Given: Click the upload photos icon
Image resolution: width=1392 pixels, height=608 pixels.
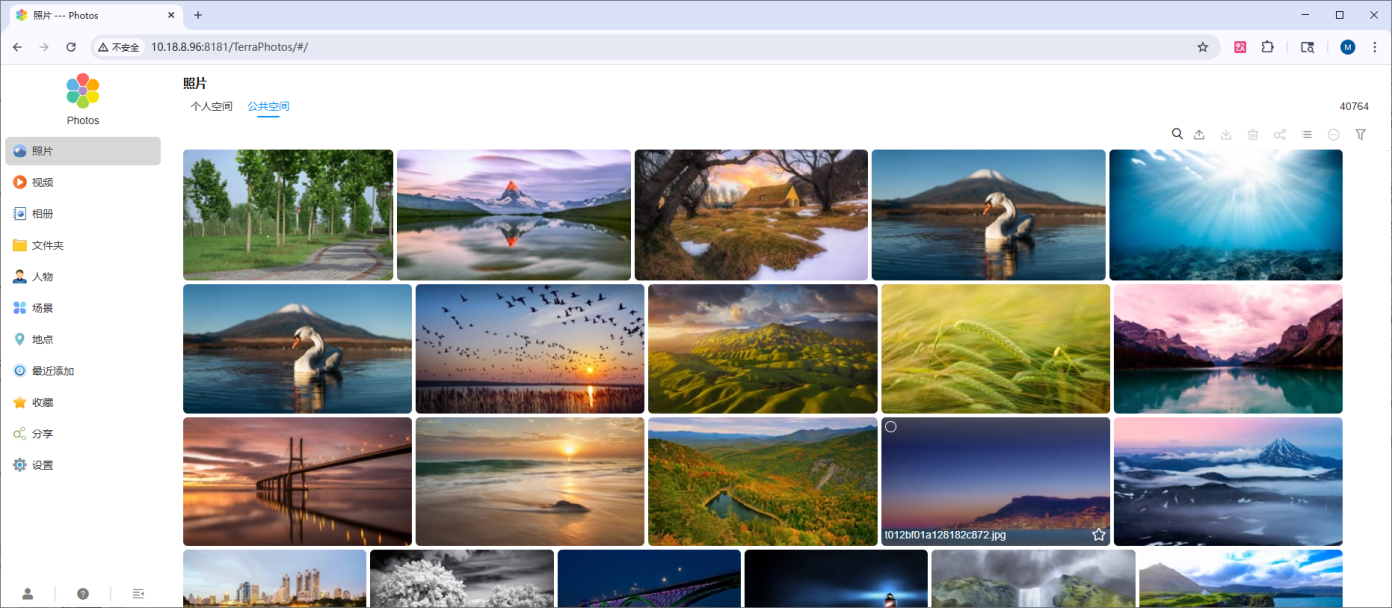Looking at the screenshot, I should 1199,134.
